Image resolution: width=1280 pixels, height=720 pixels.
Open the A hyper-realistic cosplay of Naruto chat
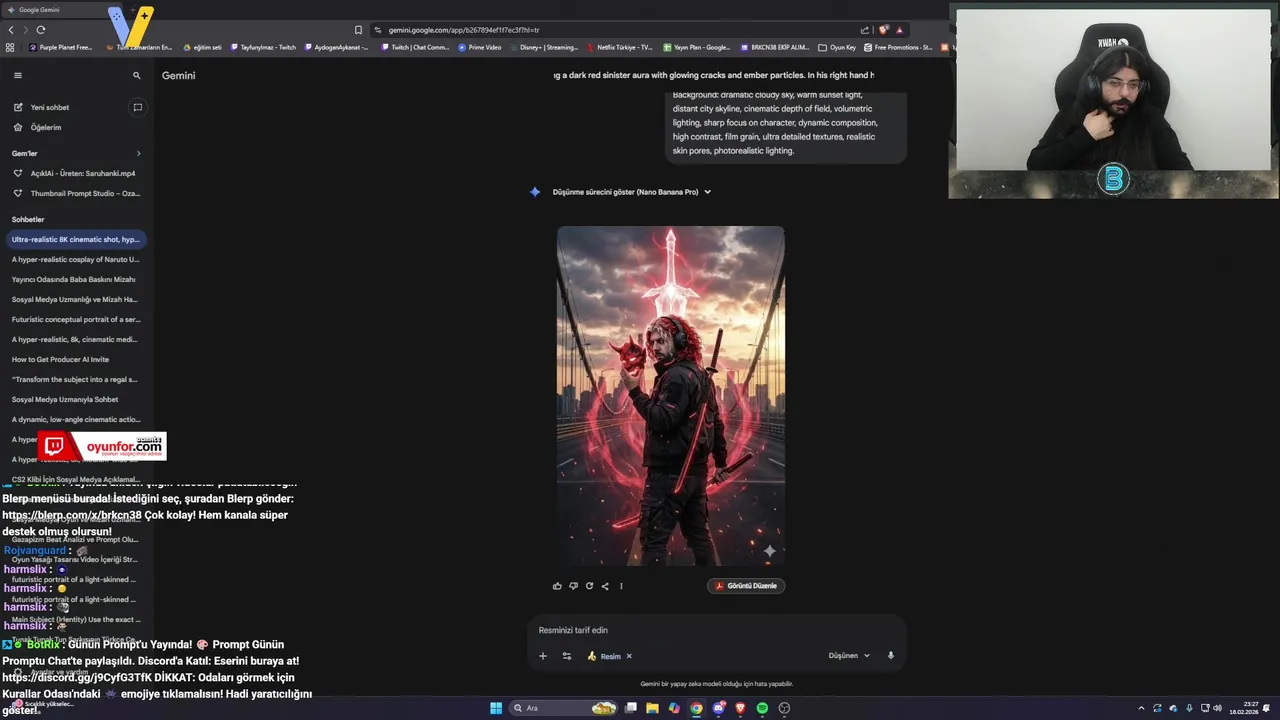pyautogui.click(x=76, y=259)
